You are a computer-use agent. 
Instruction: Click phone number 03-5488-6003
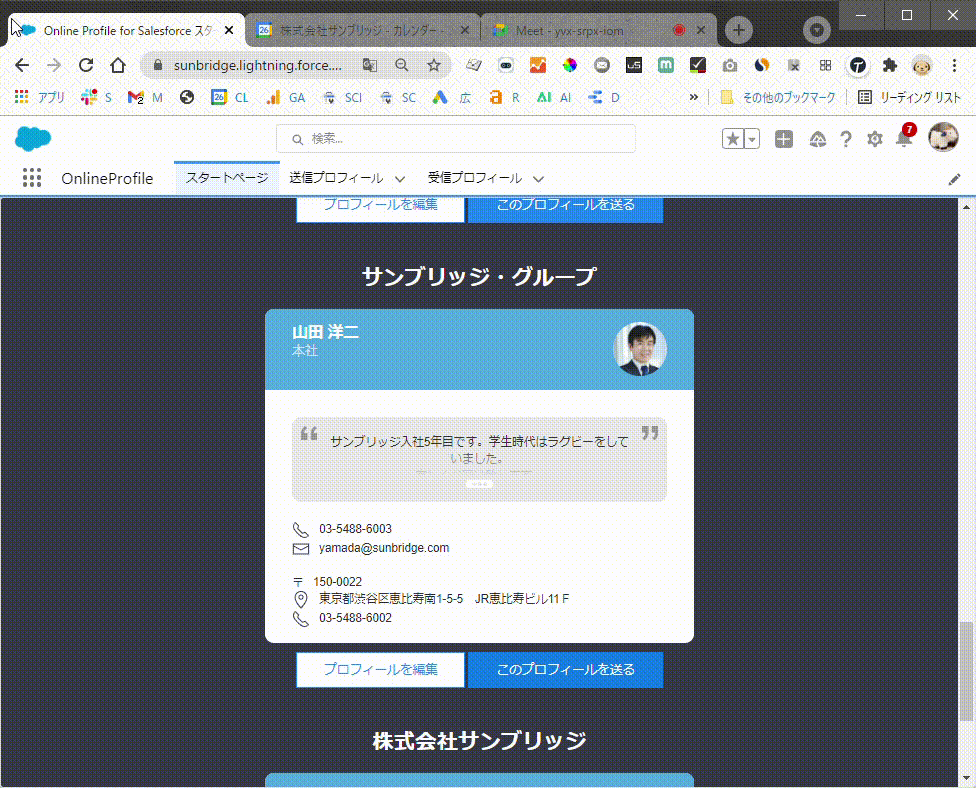355,529
